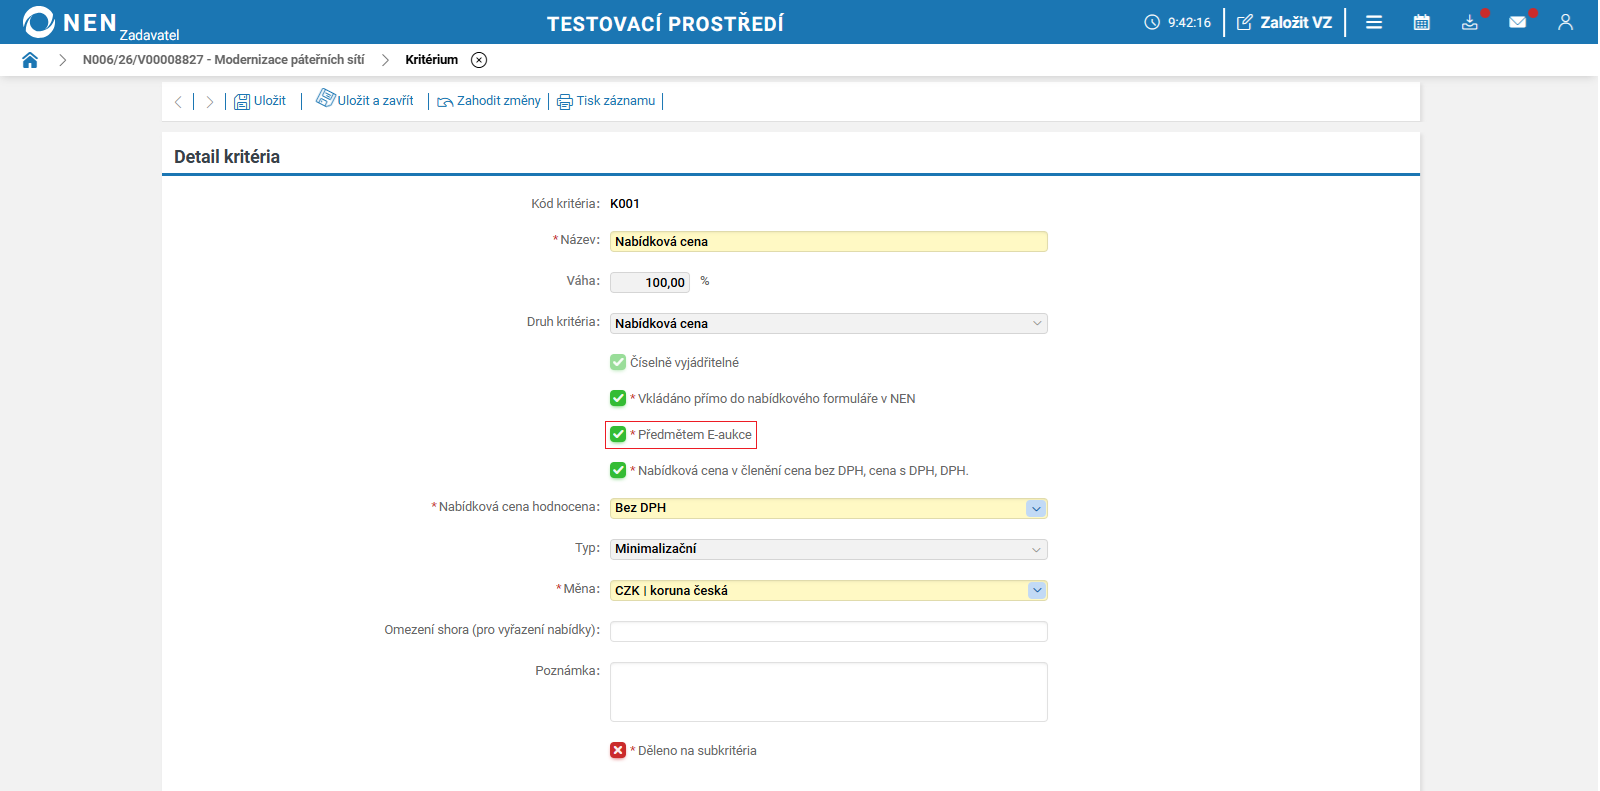Click the TESTOVACÍ PROSTŘEDÍ header text
Image resolution: width=1600 pixels, height=791 pixels.
[665, 23]
